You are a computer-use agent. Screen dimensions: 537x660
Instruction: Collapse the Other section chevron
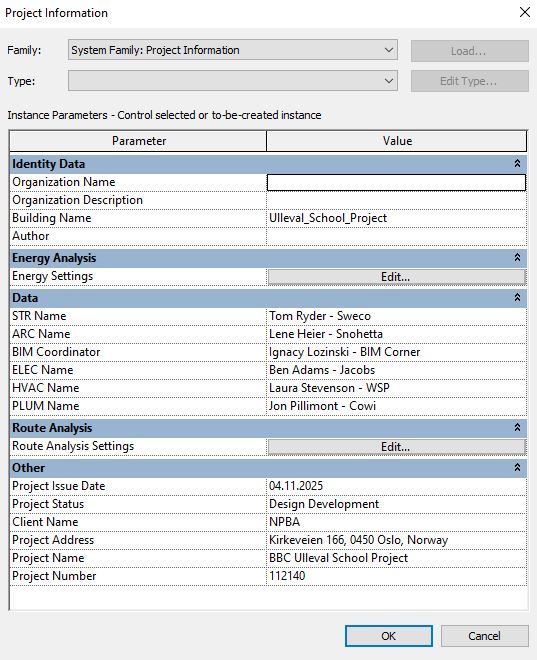pos(517,468)
